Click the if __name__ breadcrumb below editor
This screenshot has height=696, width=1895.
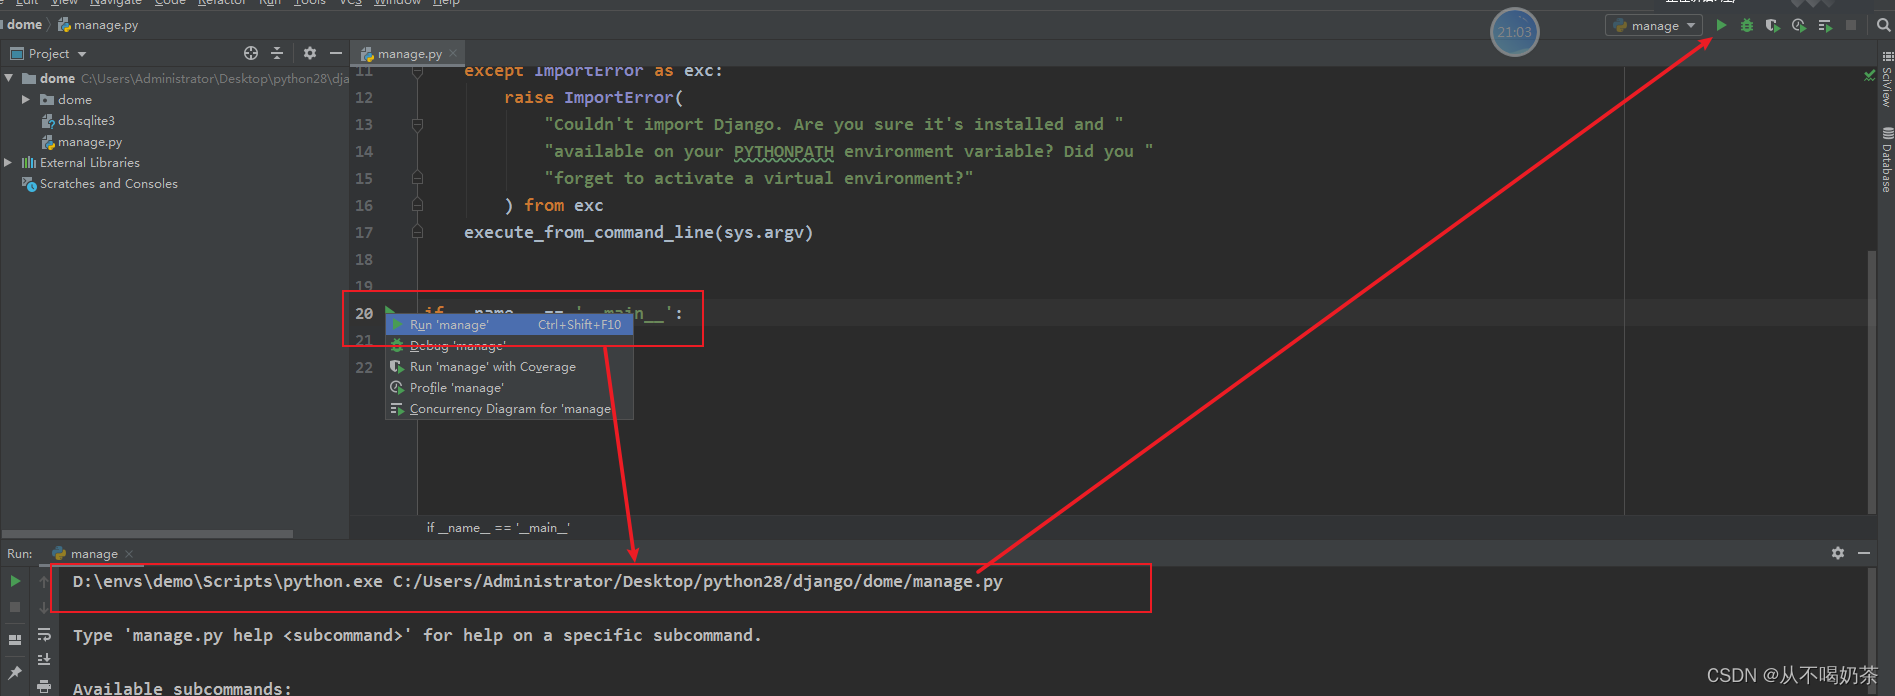click(x=498, y=527)
